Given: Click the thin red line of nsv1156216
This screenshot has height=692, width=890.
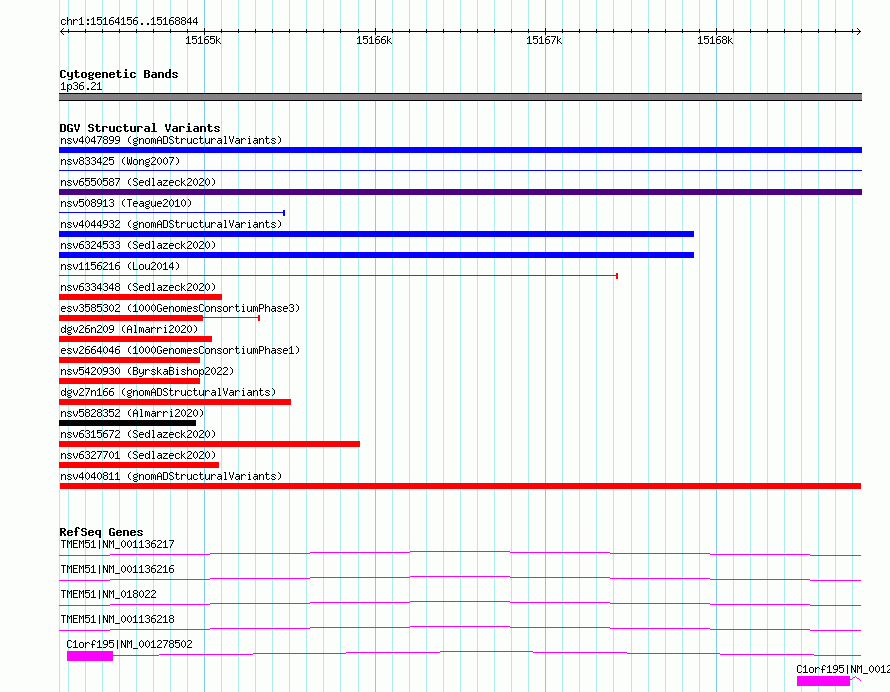Looking at the screenshot, I should click(x=338, y=276).
